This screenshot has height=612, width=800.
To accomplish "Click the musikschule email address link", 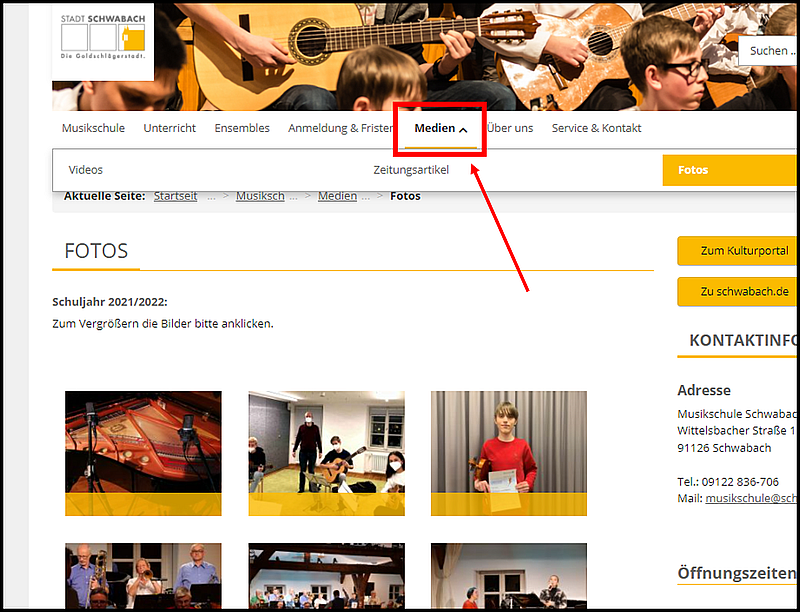I will pyautogui.click(x=750, y=498).
